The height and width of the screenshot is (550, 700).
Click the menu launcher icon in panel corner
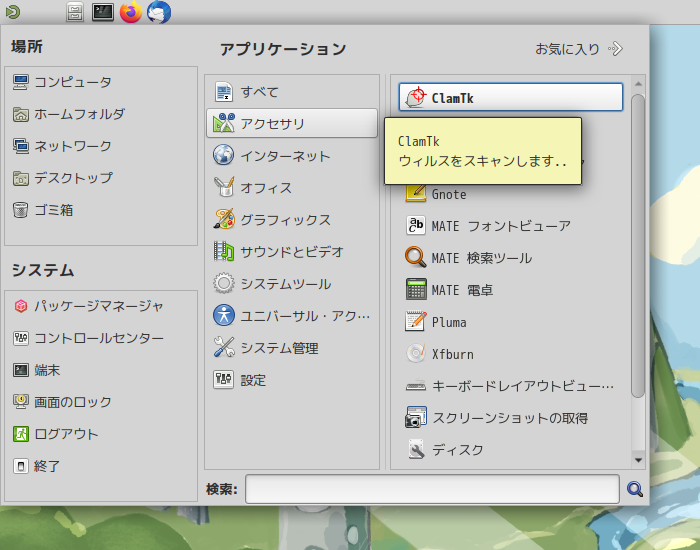(12, 12)
